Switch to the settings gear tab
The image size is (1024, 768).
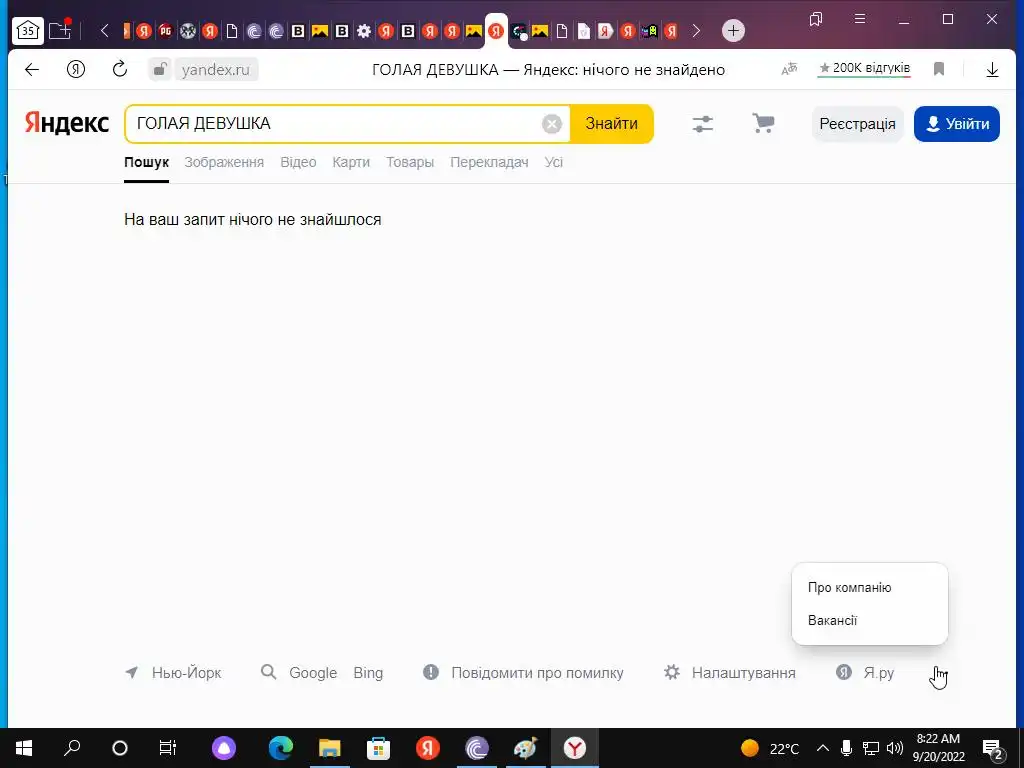click(364, 31)
